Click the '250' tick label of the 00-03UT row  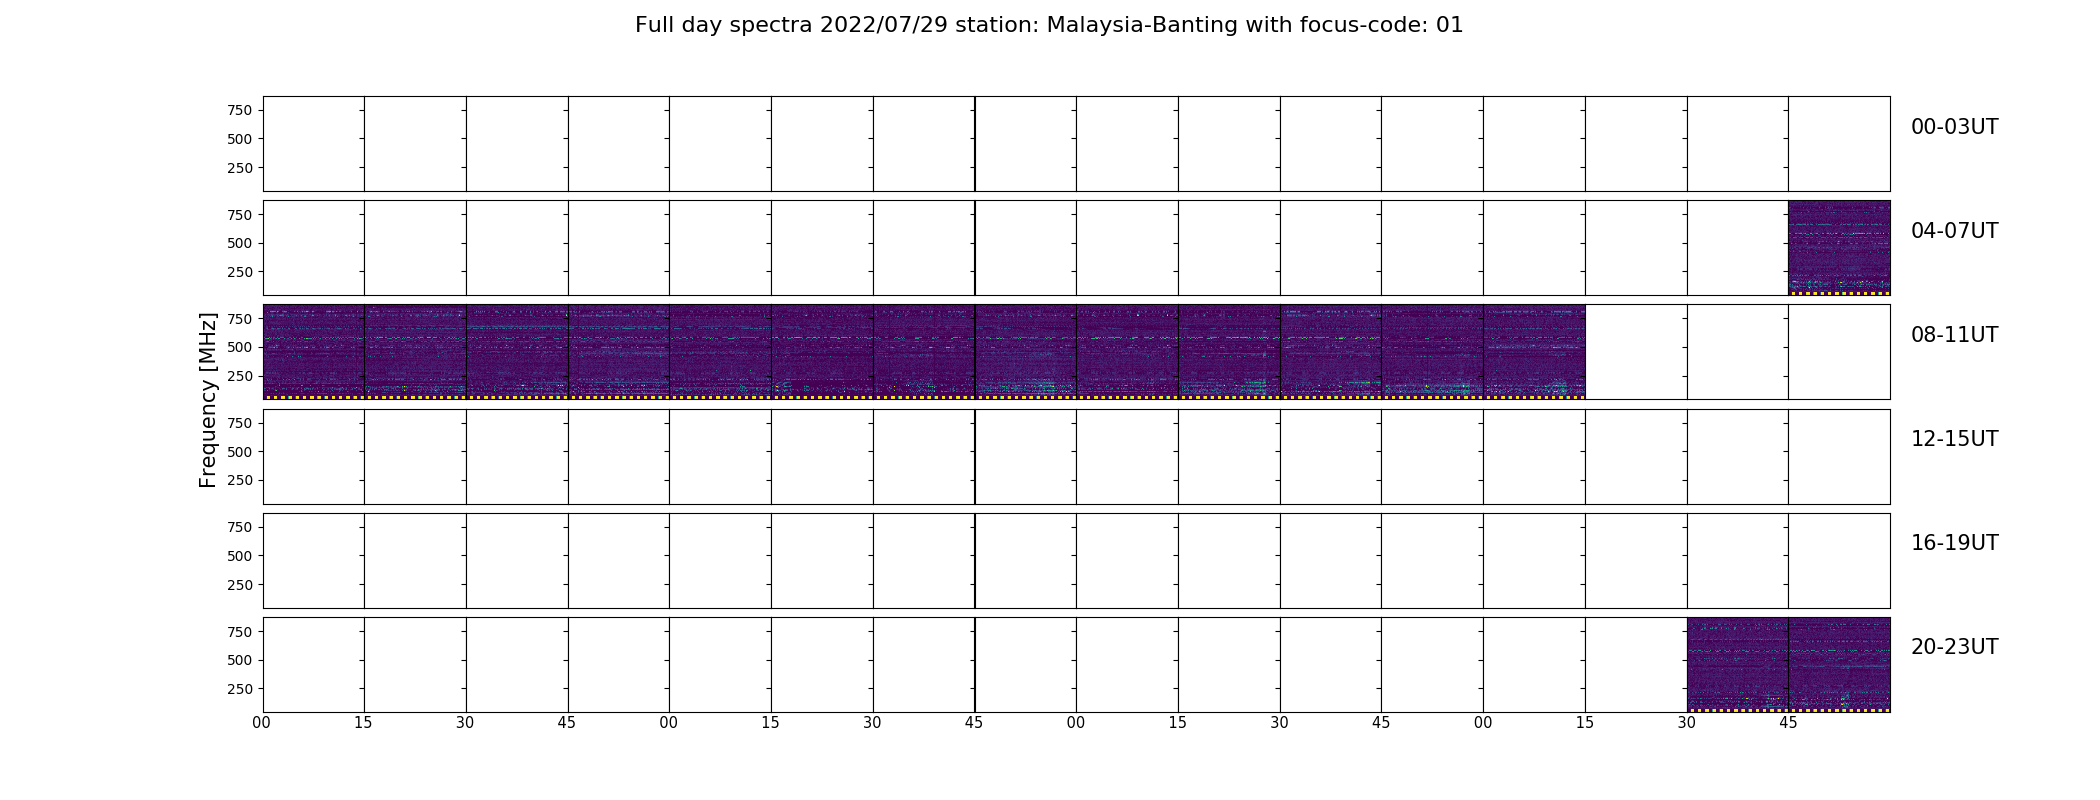[x=239, y=168]
